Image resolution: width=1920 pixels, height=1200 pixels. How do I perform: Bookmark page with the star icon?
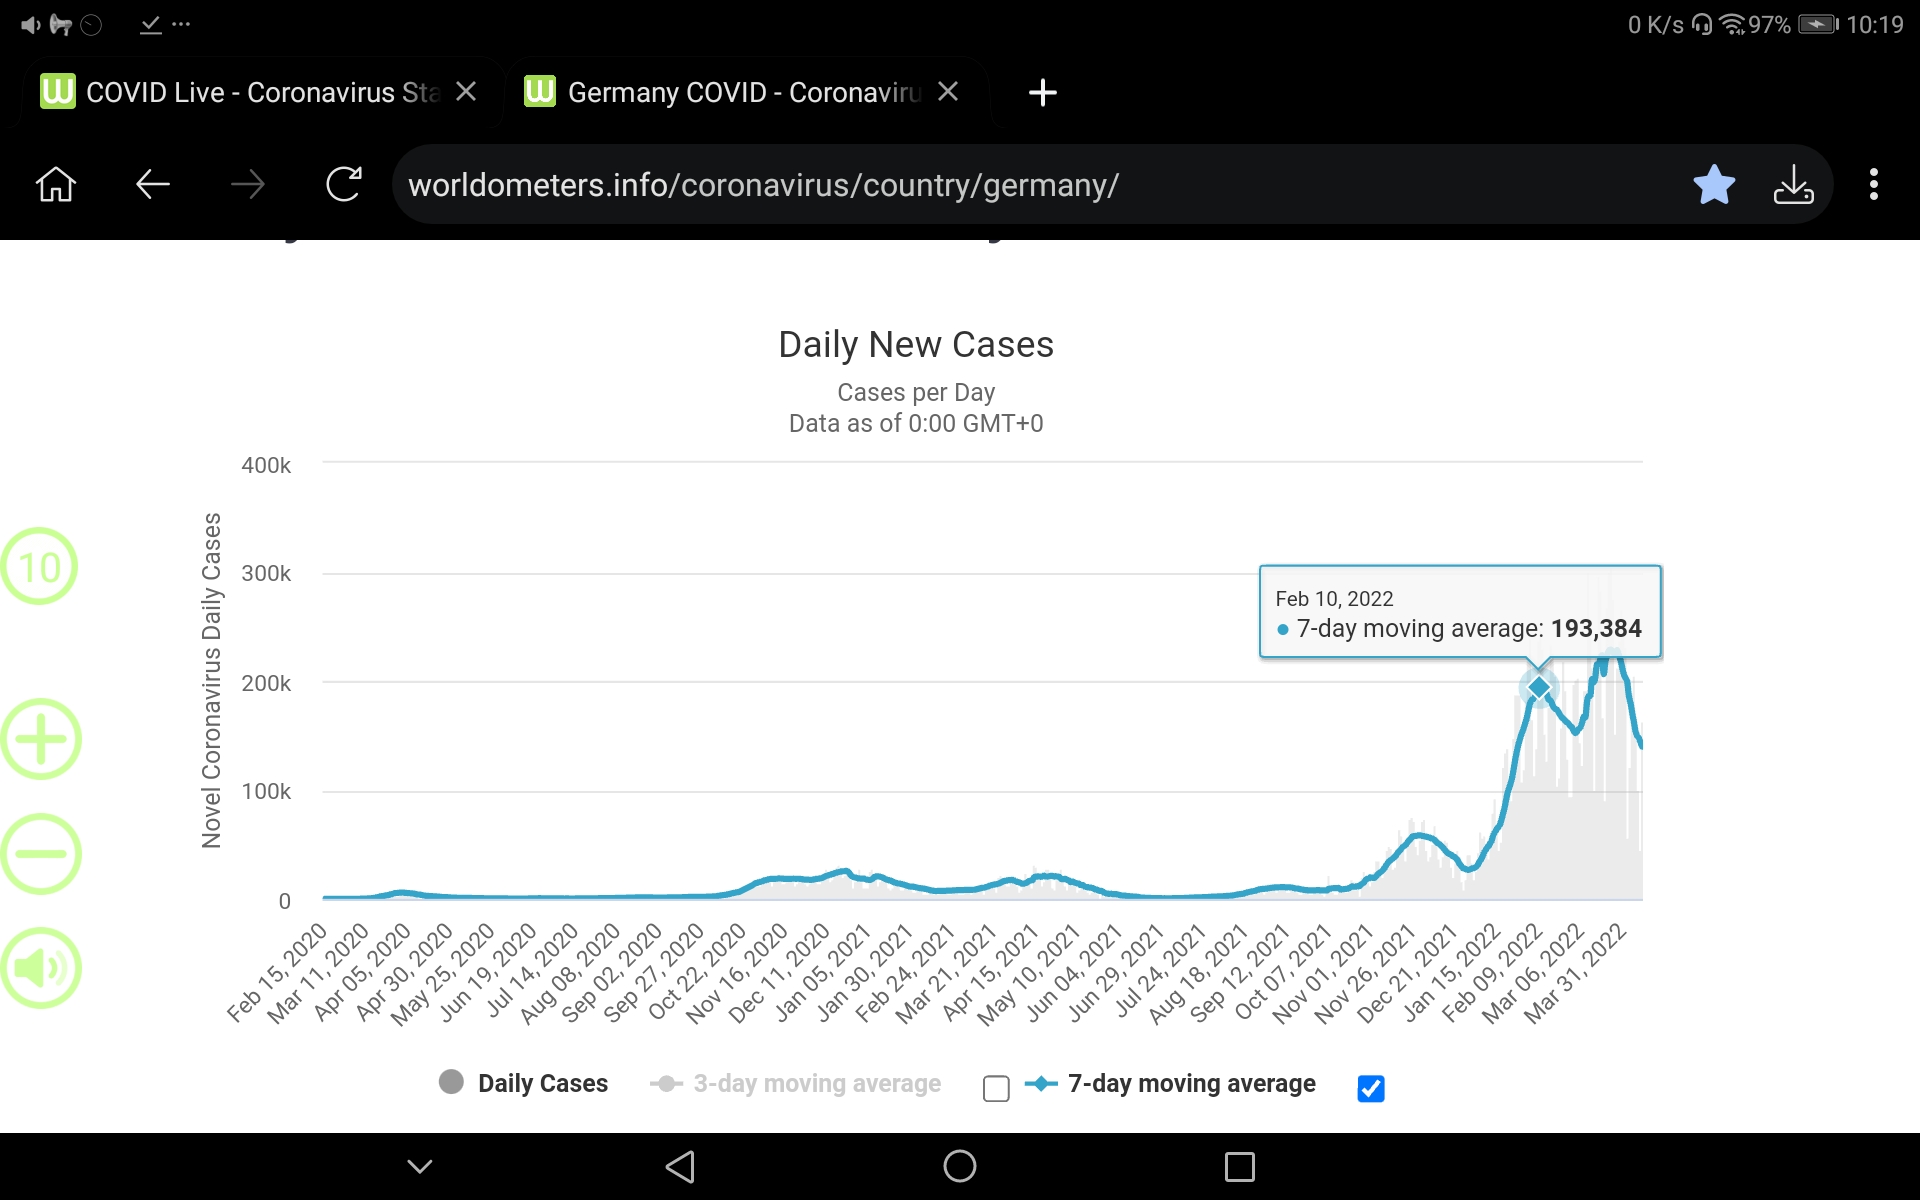[1714, 185]
